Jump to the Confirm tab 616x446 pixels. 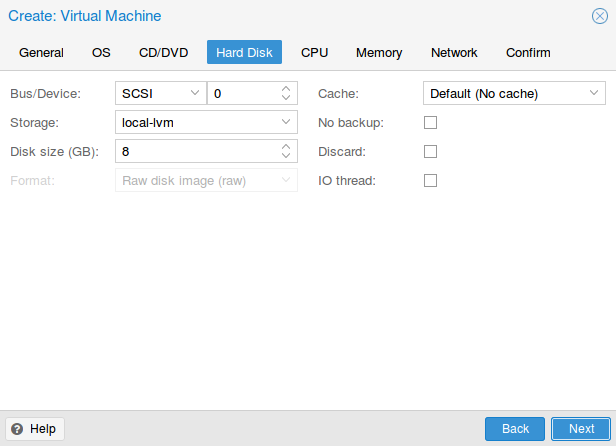[x=528, y=52]
